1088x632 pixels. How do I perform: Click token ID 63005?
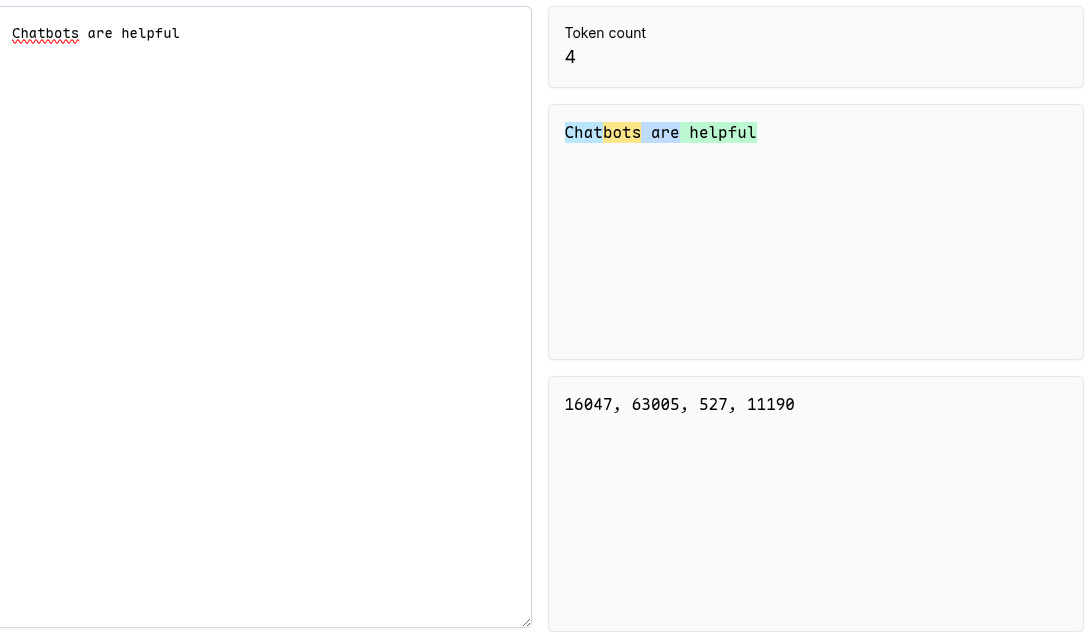click(x=655, y=404)
